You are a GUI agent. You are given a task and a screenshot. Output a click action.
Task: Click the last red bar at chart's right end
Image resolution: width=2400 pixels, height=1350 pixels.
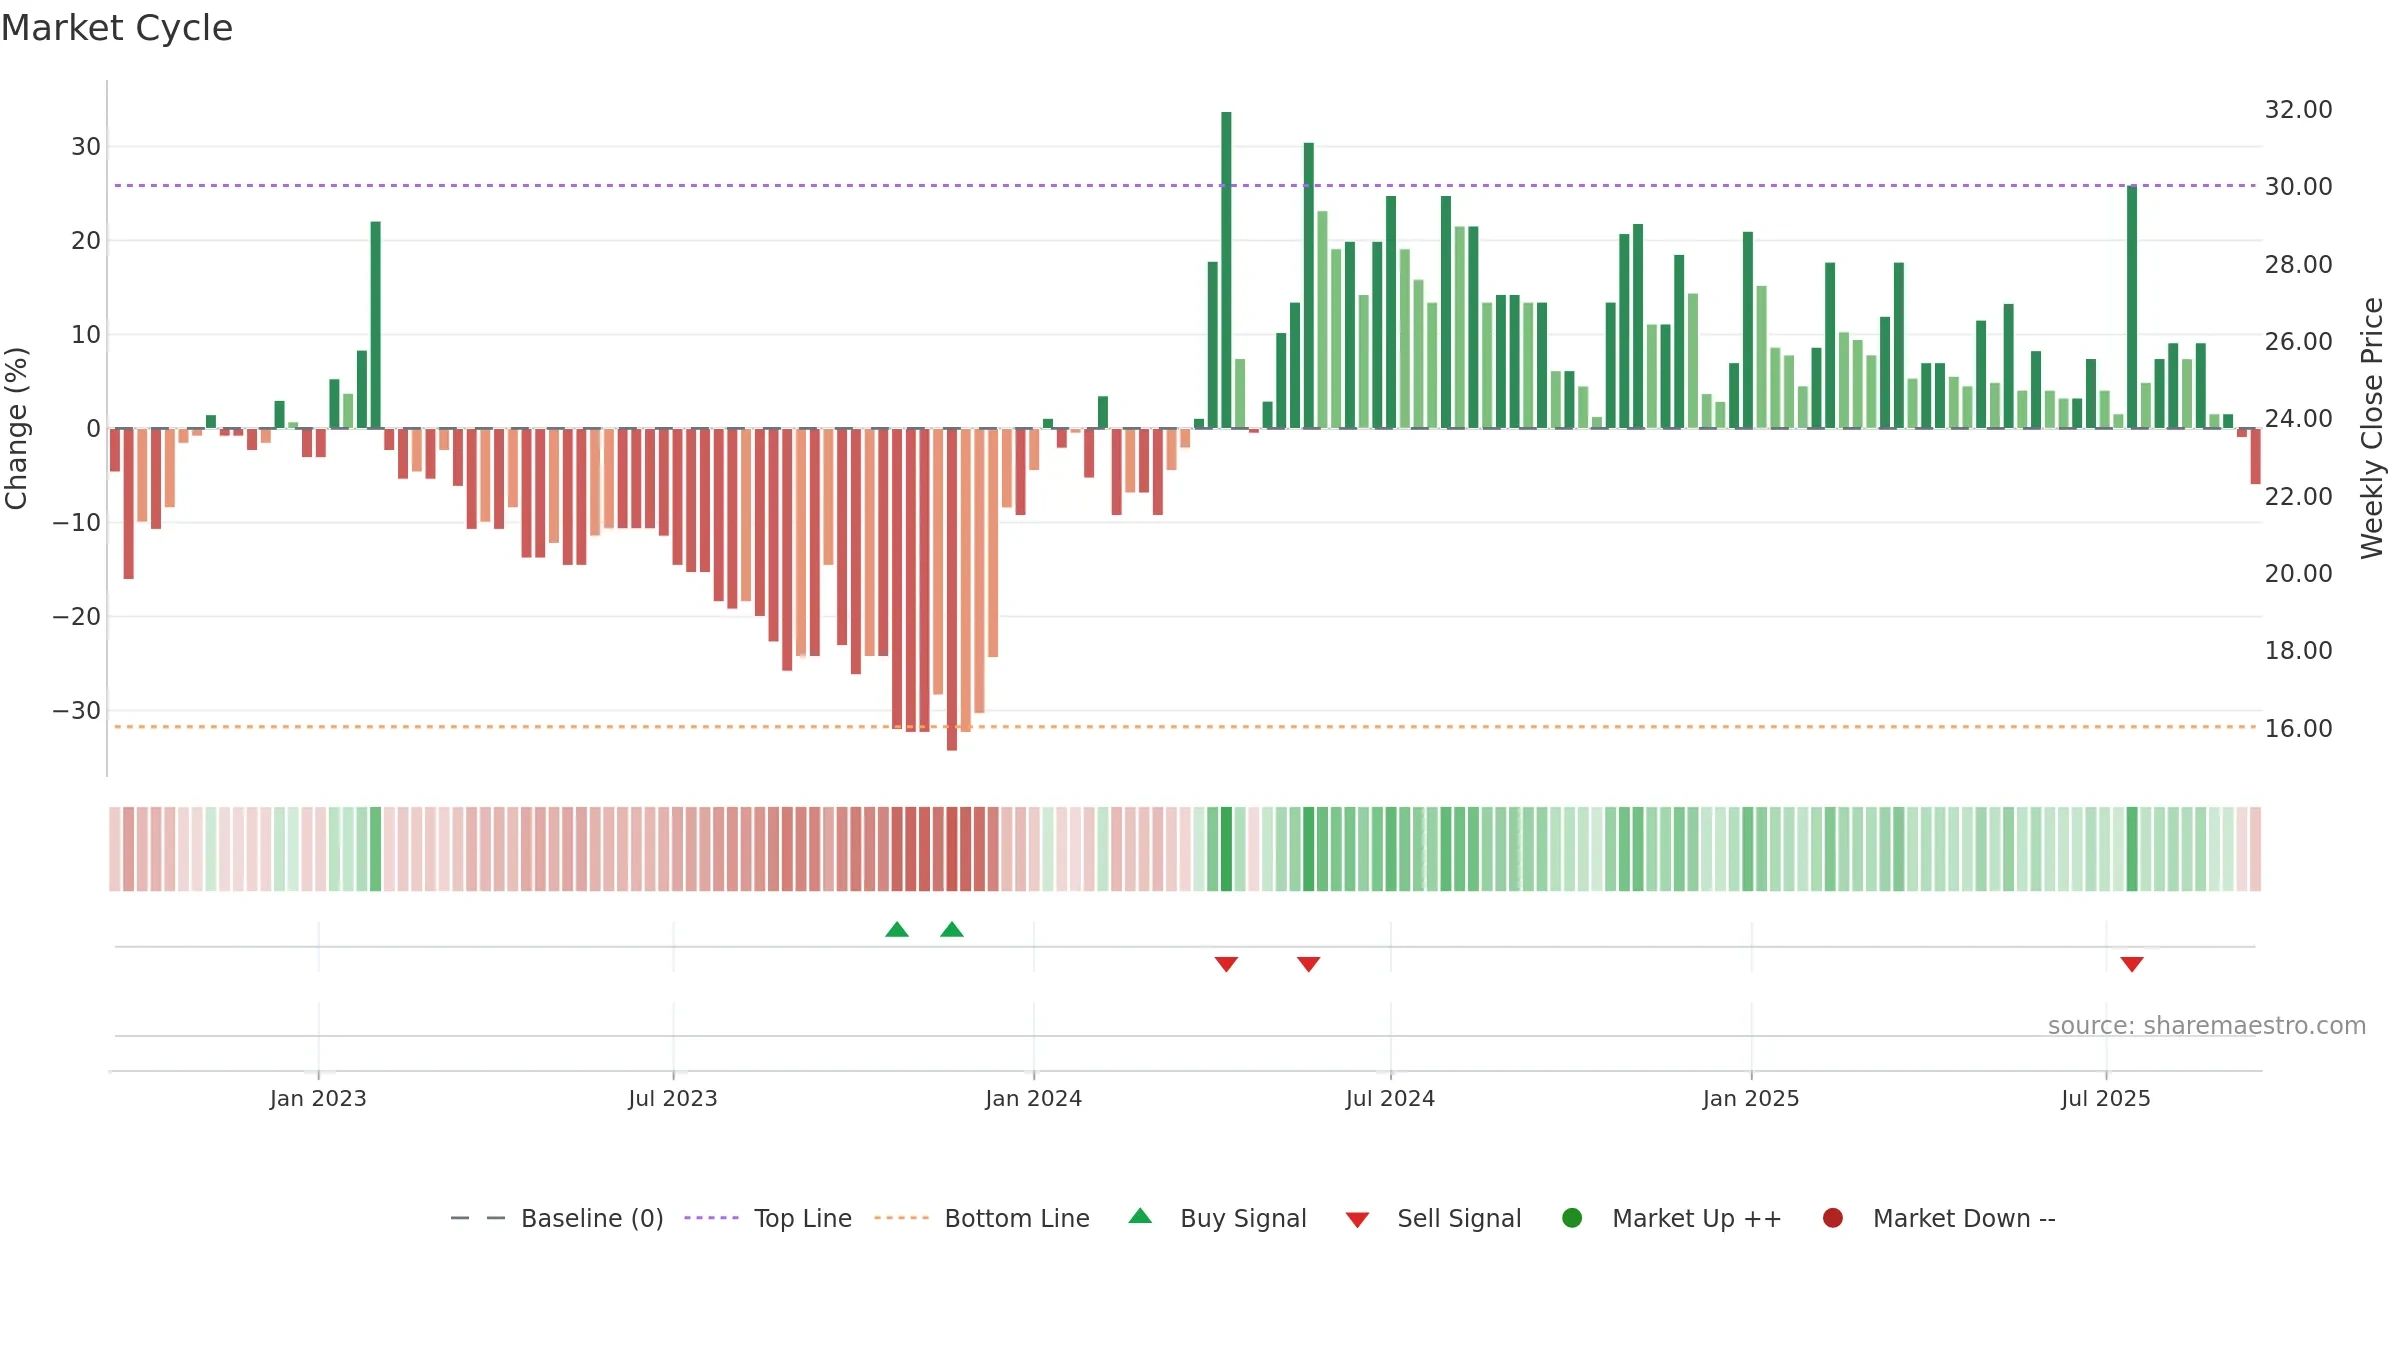(x=2255, y=456)
